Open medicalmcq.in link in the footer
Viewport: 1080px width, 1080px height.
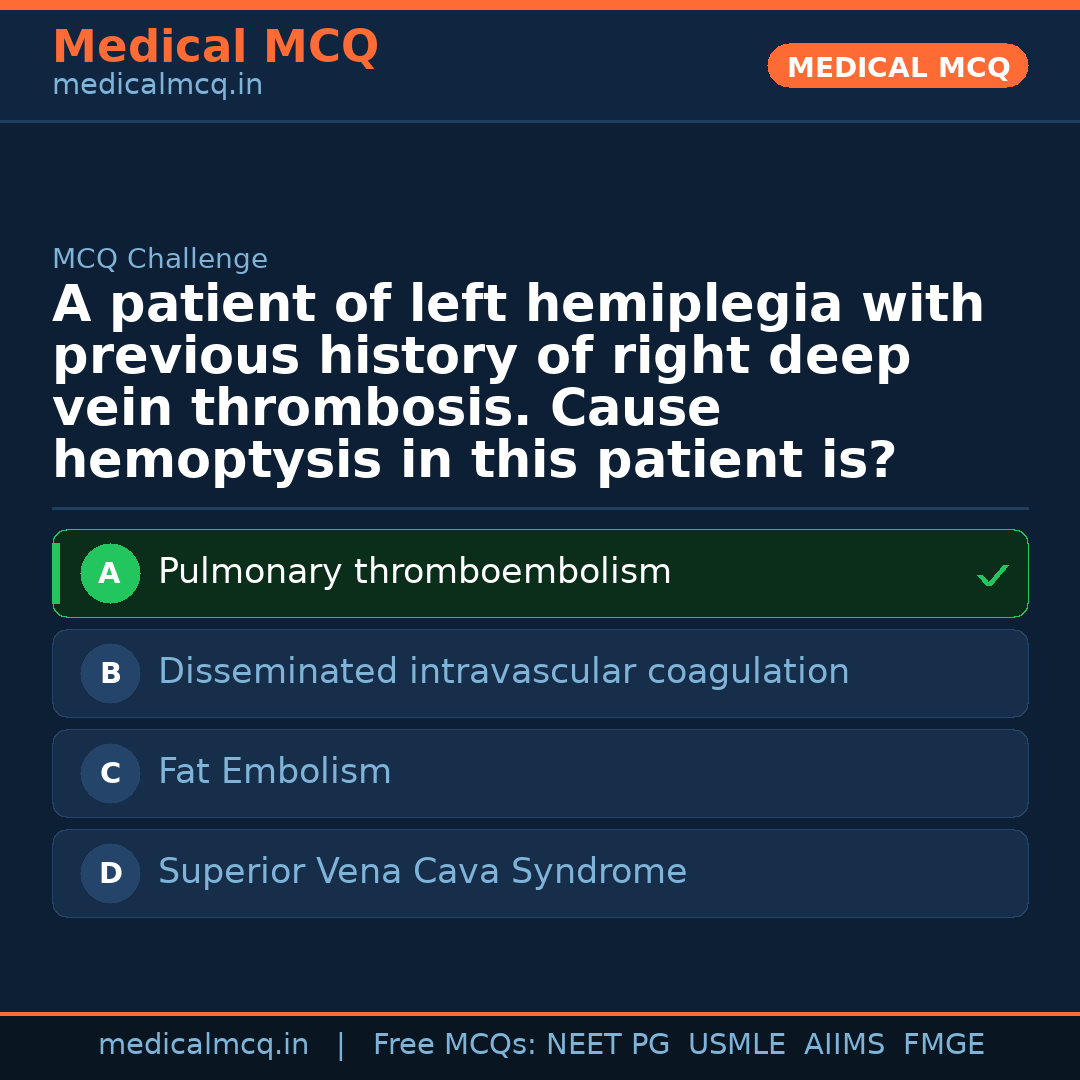[203, 1045]
